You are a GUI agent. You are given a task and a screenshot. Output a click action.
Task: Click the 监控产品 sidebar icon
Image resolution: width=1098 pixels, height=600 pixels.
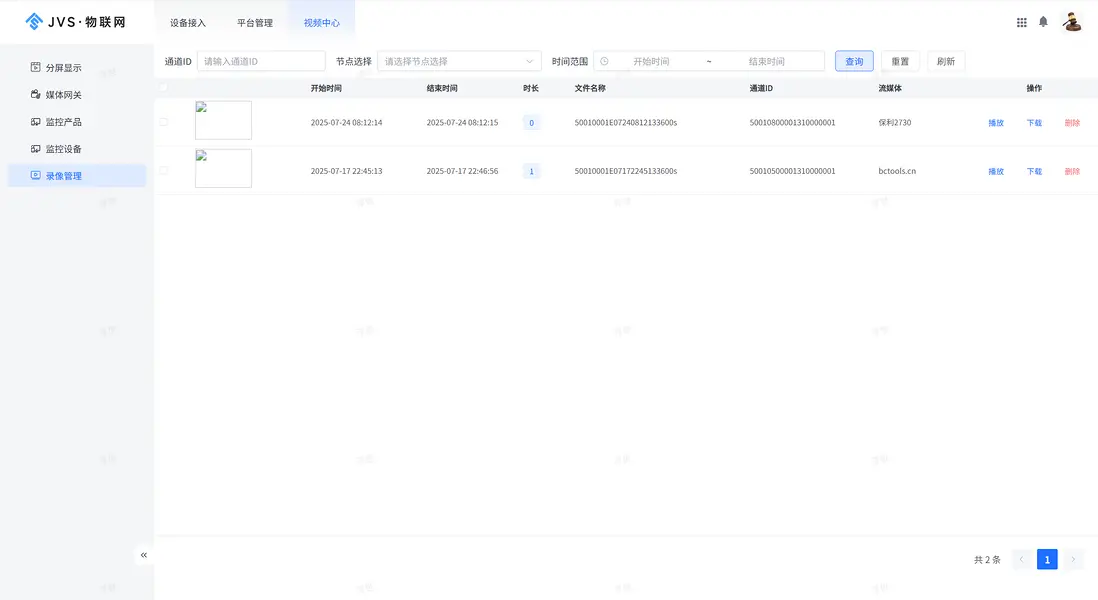36,122
